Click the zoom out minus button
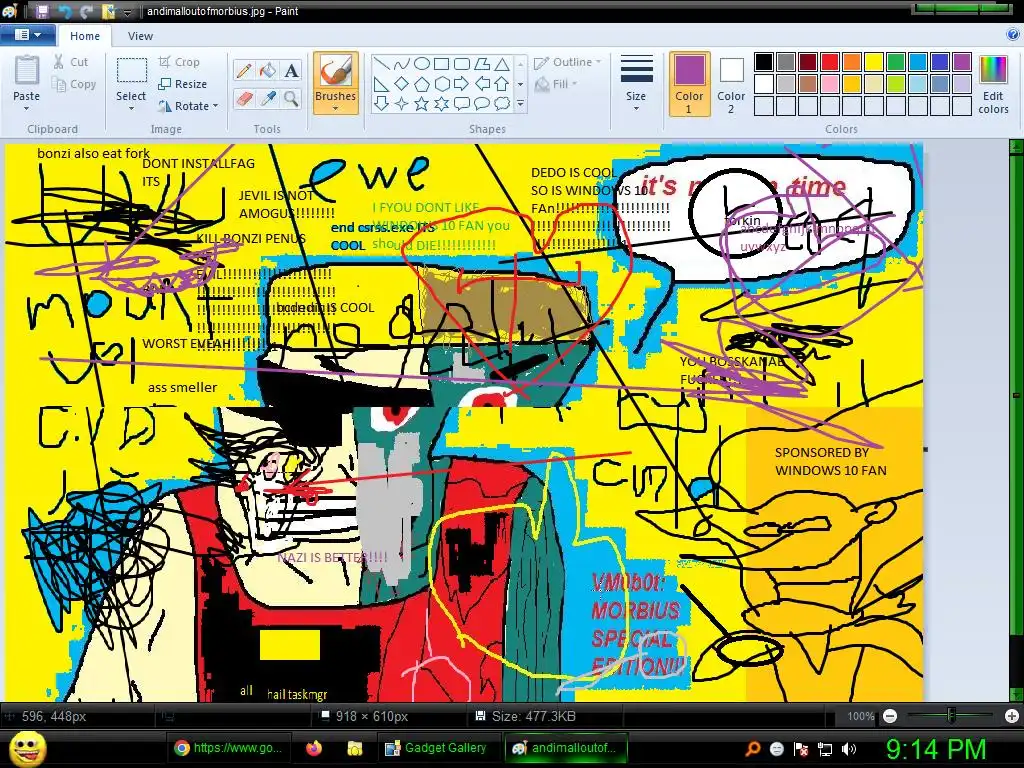Viewport: 1024px width, 768px height. pos(890,716)
